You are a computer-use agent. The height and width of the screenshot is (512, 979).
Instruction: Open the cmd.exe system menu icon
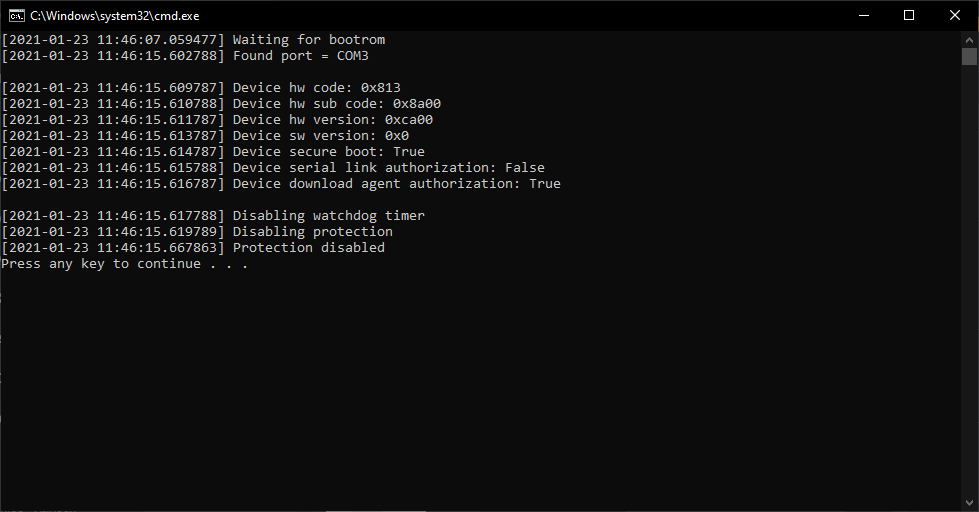point(15,15)
